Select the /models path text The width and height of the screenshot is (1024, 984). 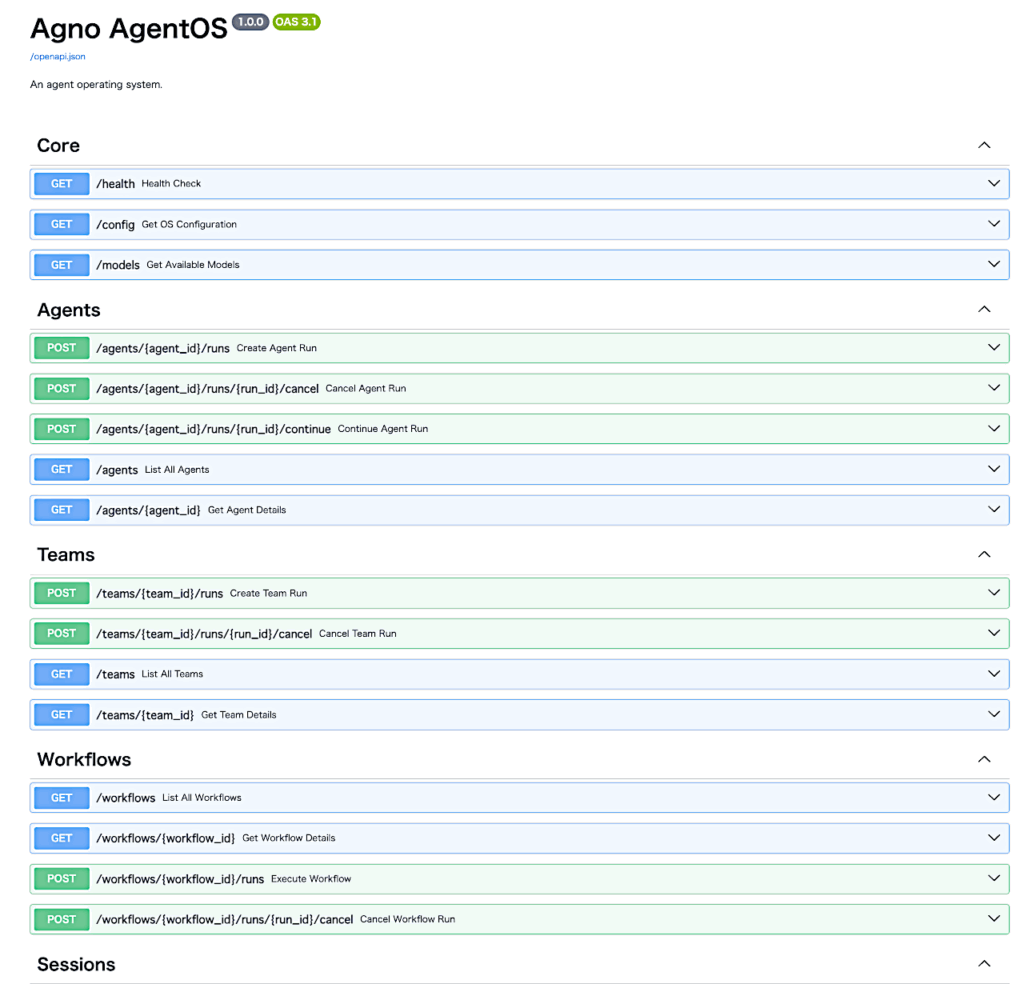(118, 264)
